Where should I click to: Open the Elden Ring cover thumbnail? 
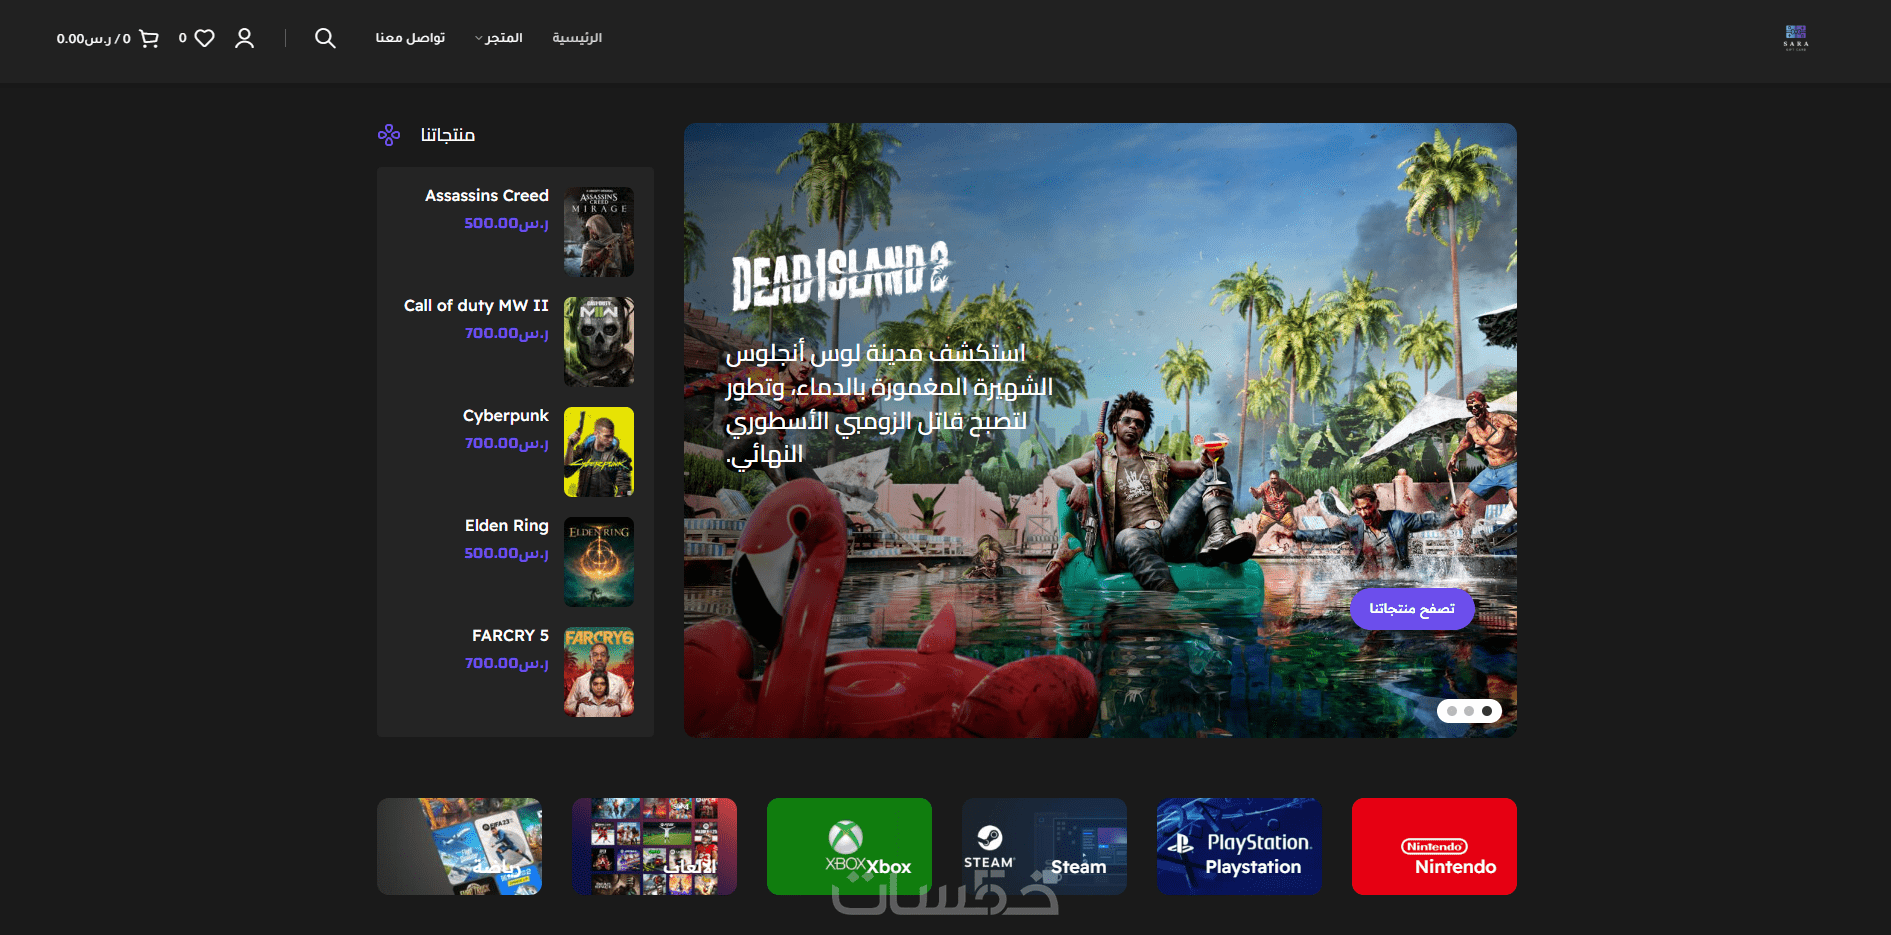pos(599,562)
